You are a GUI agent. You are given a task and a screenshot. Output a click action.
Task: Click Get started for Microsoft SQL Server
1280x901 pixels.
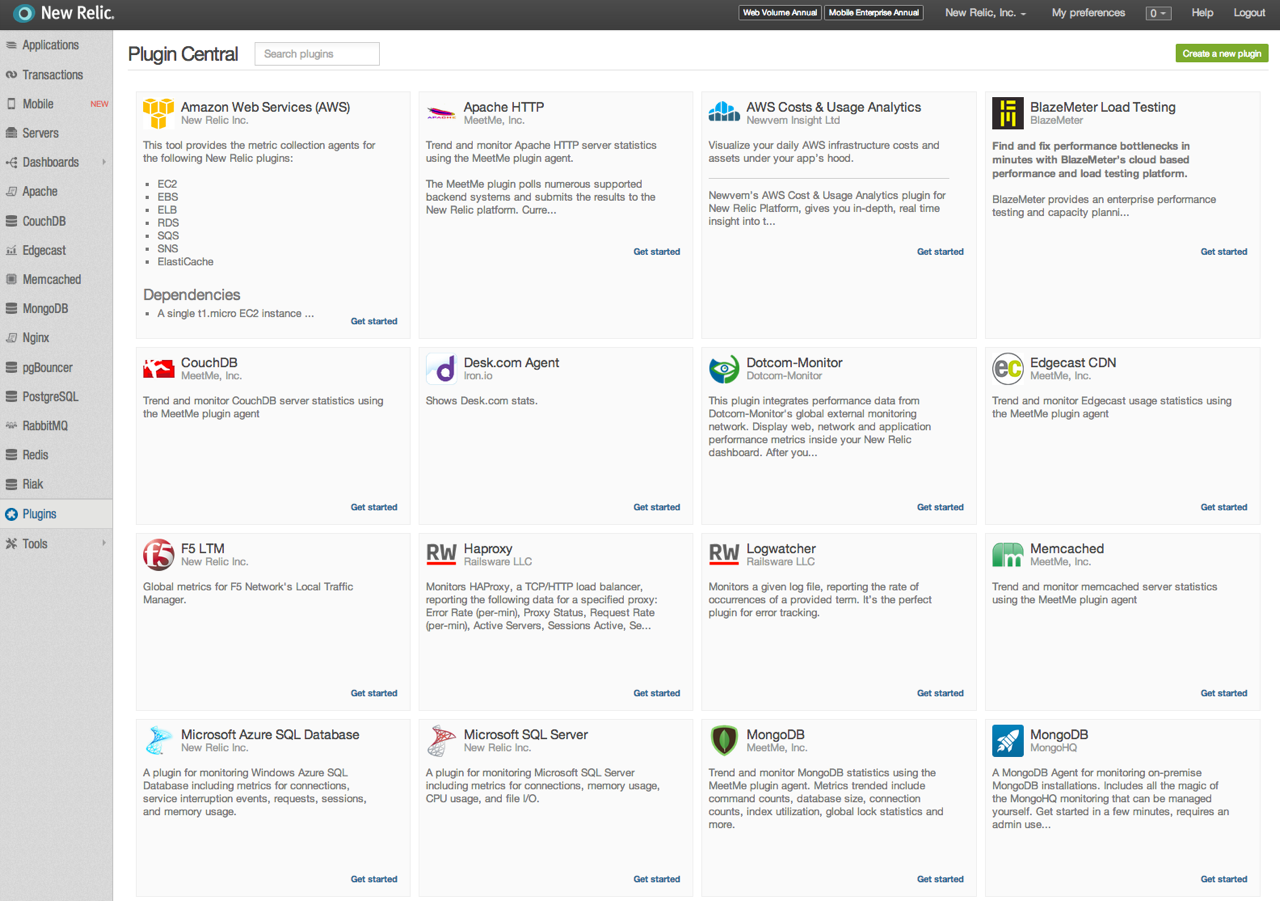pyautogui.click(x=656, y=879)
